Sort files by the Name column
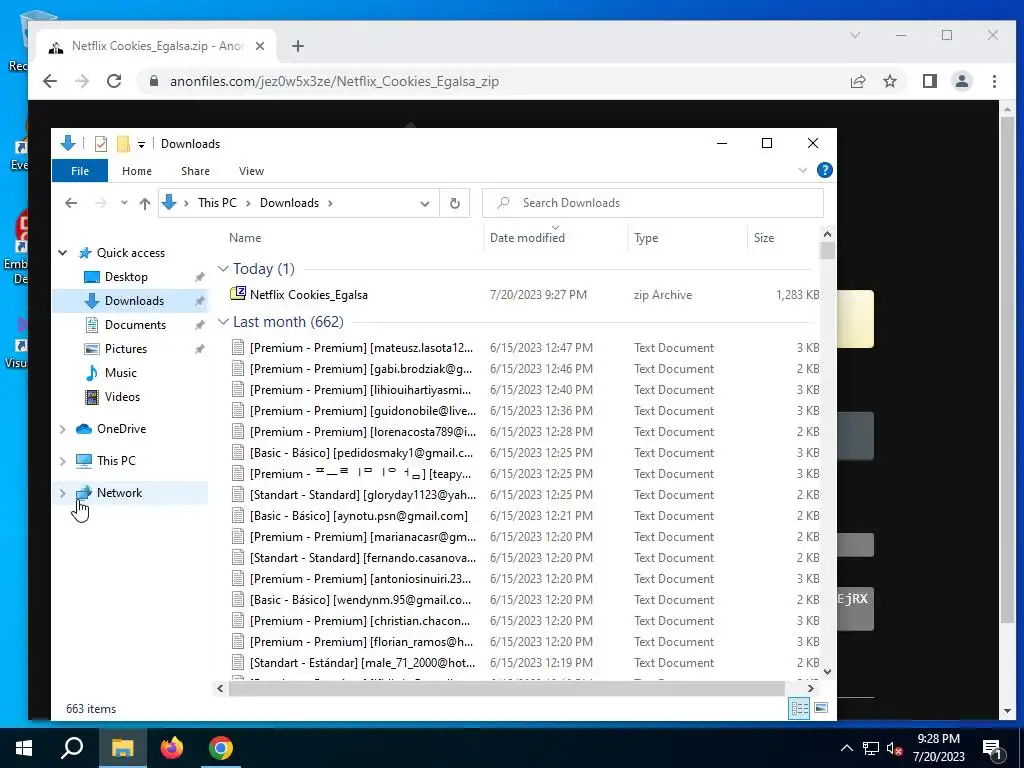 245,238
